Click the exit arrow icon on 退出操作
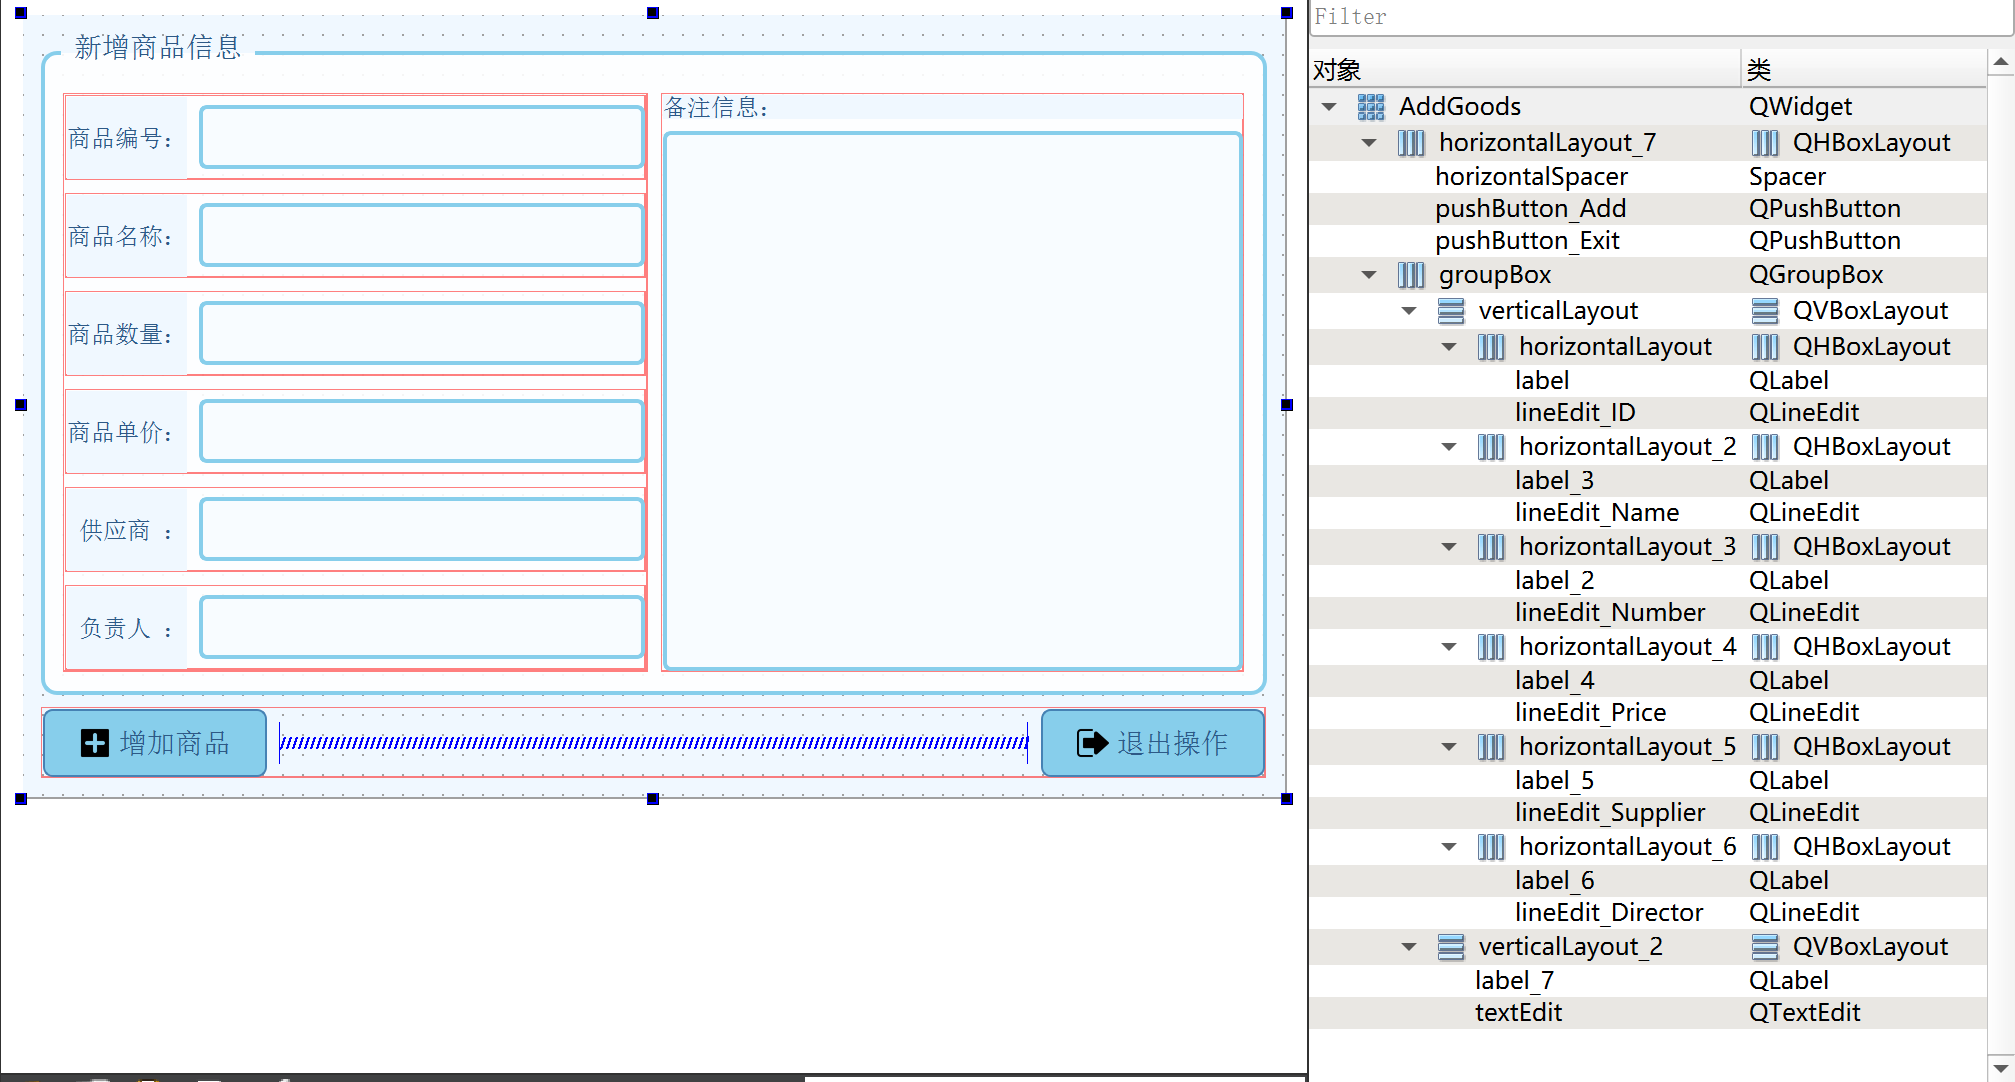This screenshot has height=1082, width=2015. pyautogui.click(x=1092, y=743)
